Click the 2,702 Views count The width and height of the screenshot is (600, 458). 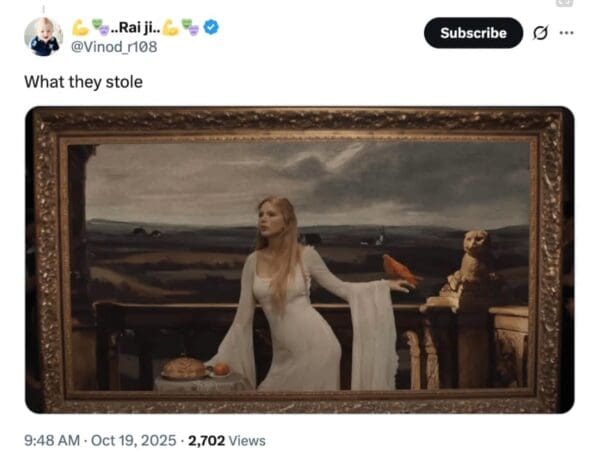click(x=229, y=439)
